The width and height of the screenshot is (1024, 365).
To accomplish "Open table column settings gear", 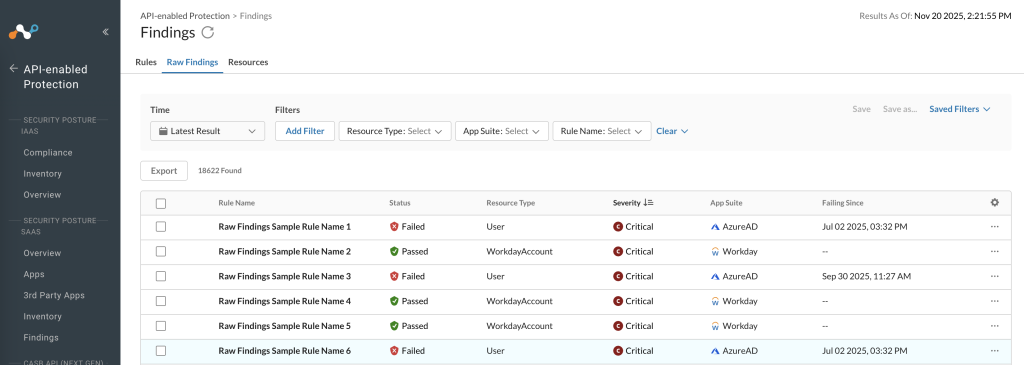I will (995, 203).
